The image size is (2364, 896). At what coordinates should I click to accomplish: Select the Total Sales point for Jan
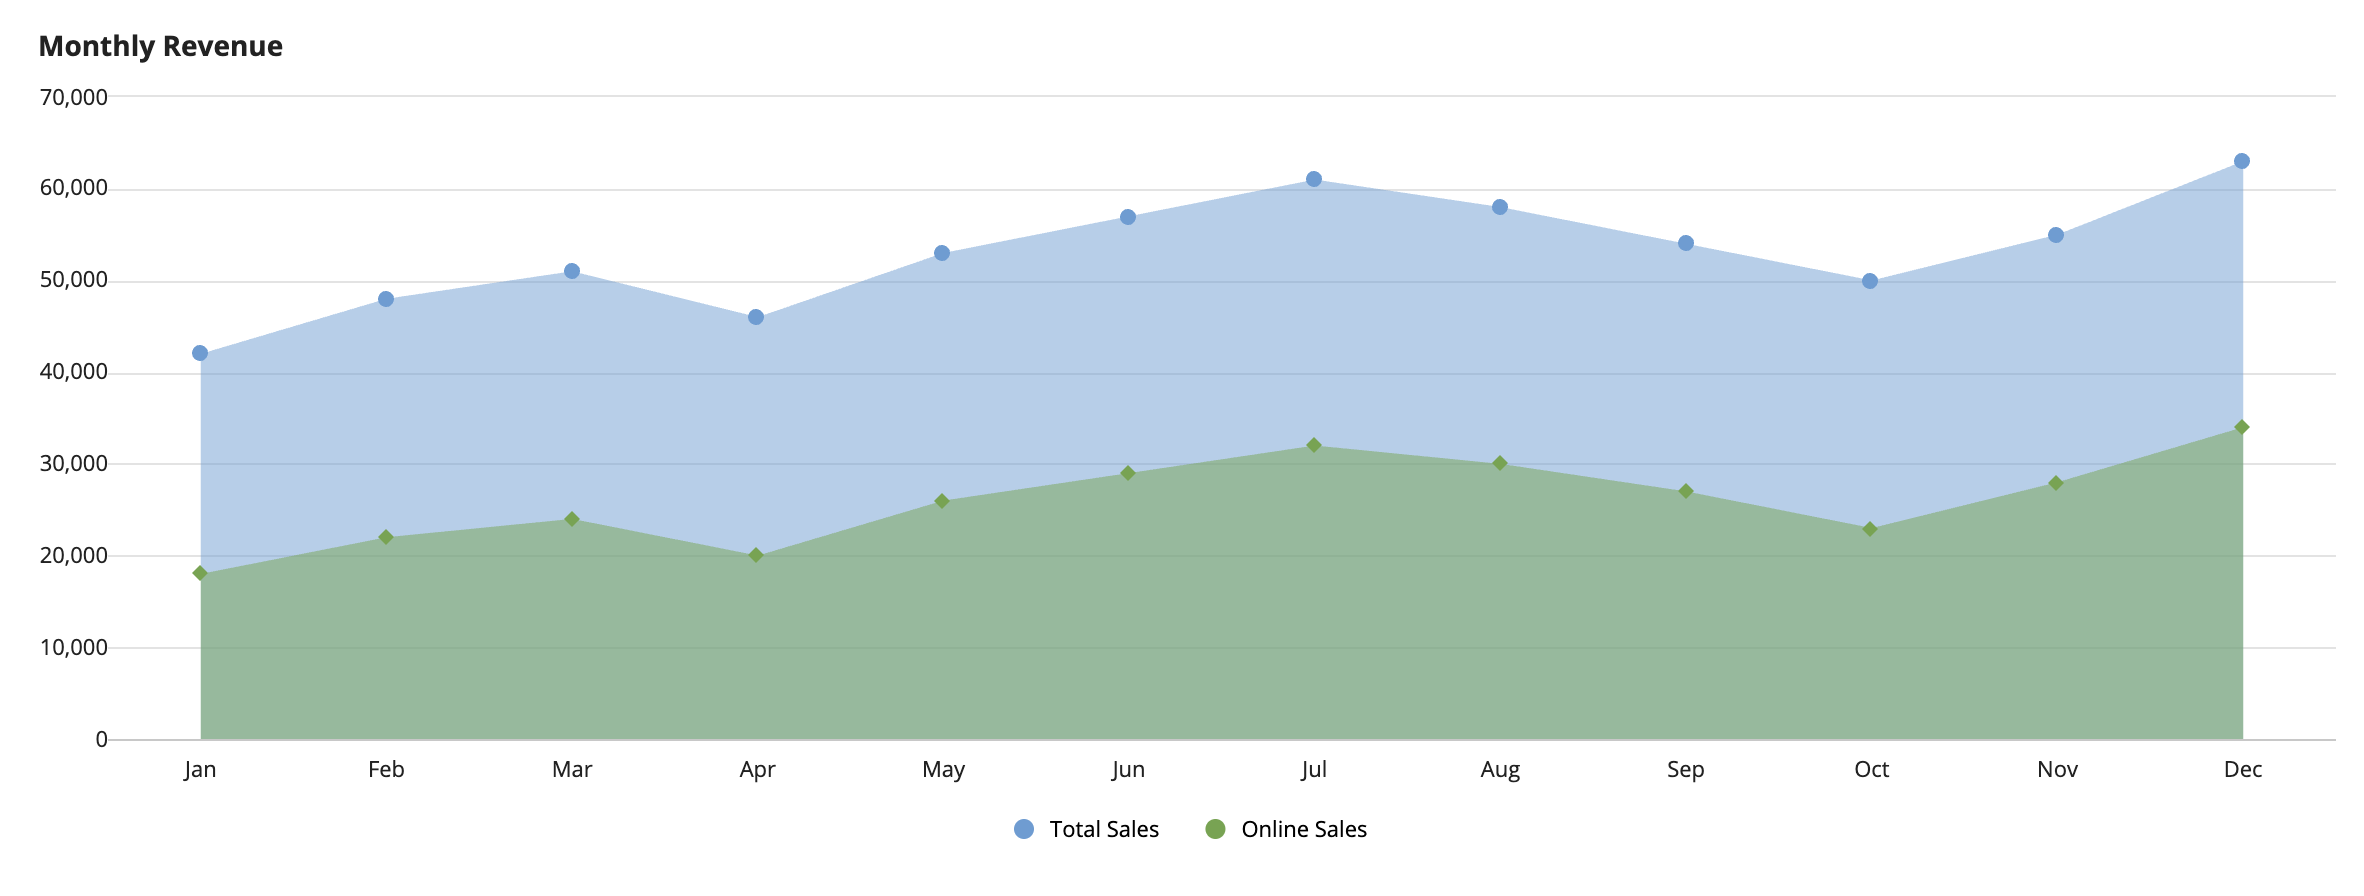200,353
